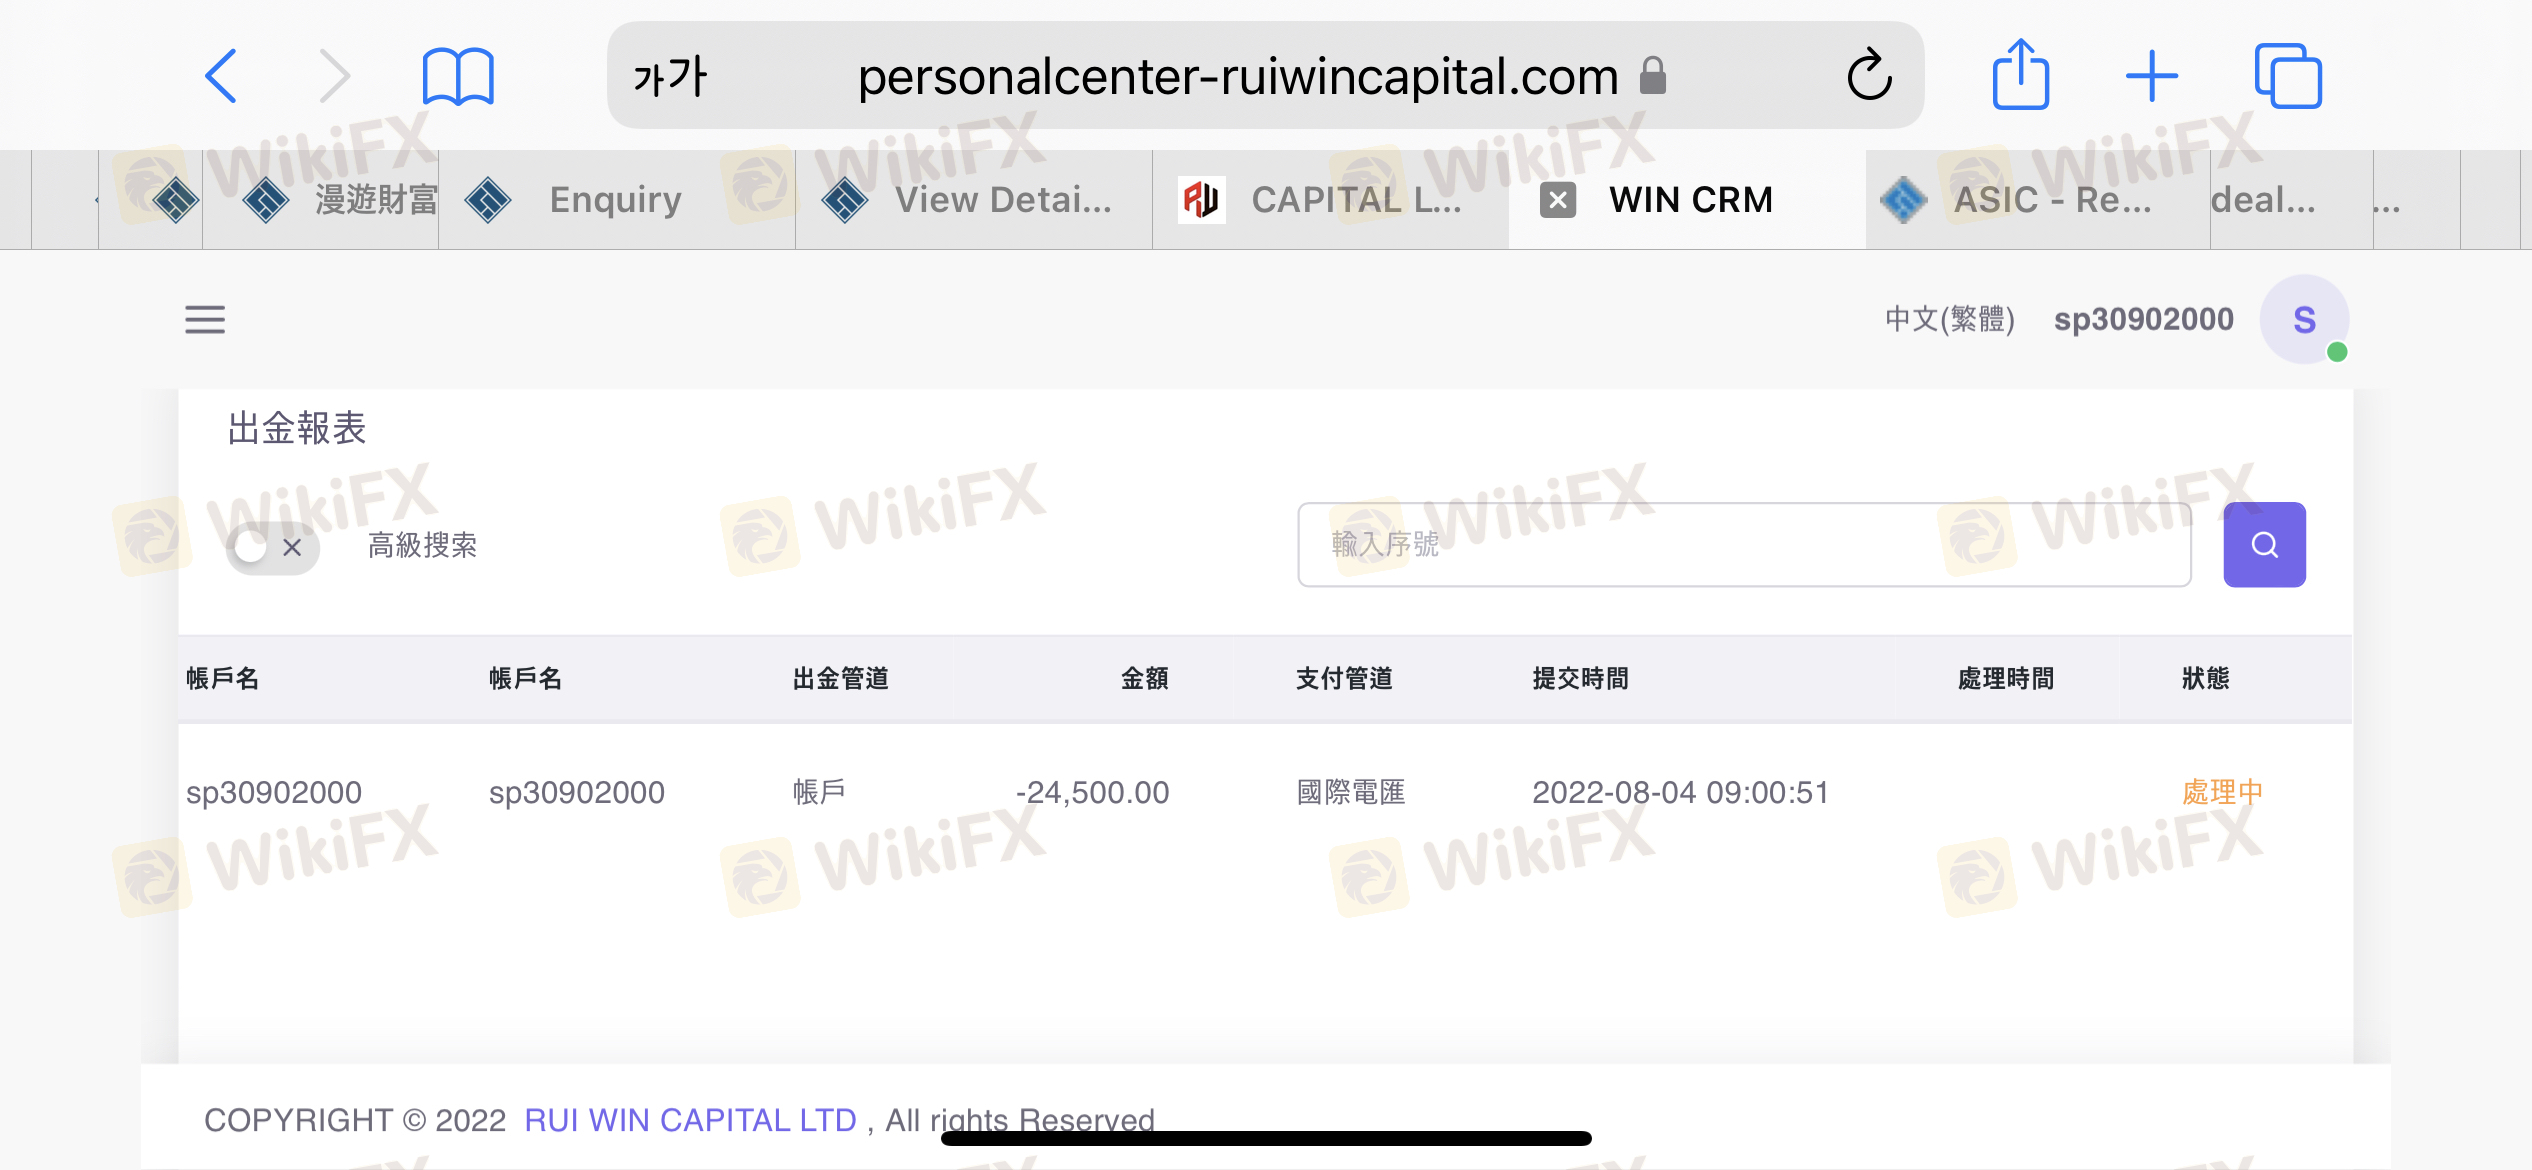
Task: Close the WIN CRM tab
Action: [x=1557, y=200]
